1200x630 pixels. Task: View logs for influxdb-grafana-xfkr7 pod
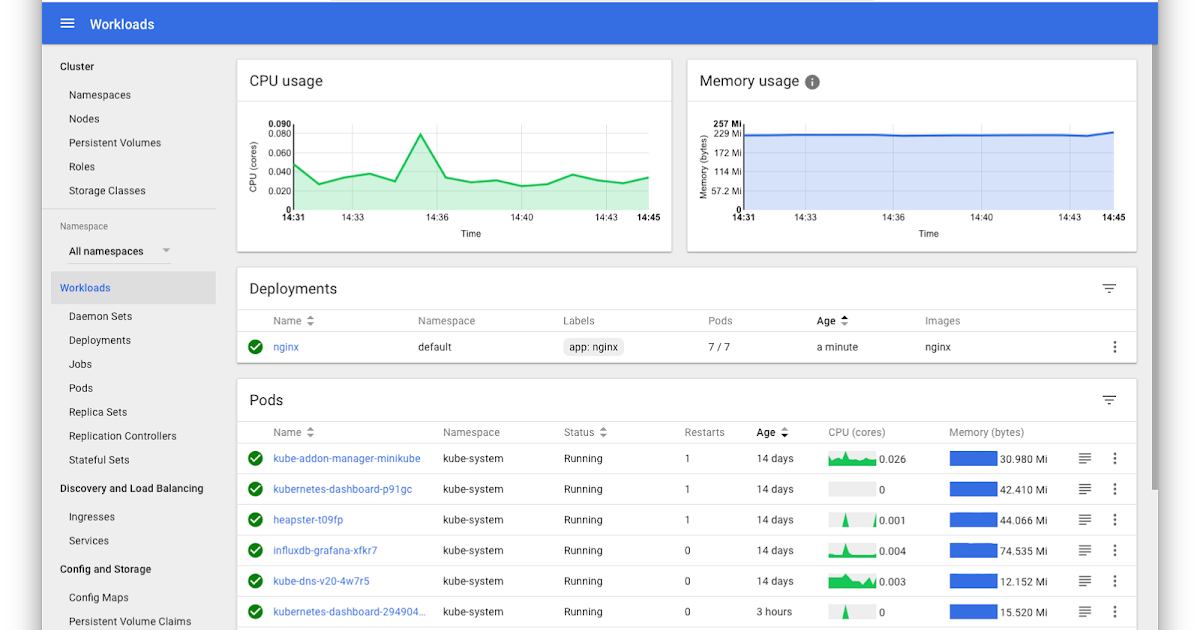coord(1084,550)
